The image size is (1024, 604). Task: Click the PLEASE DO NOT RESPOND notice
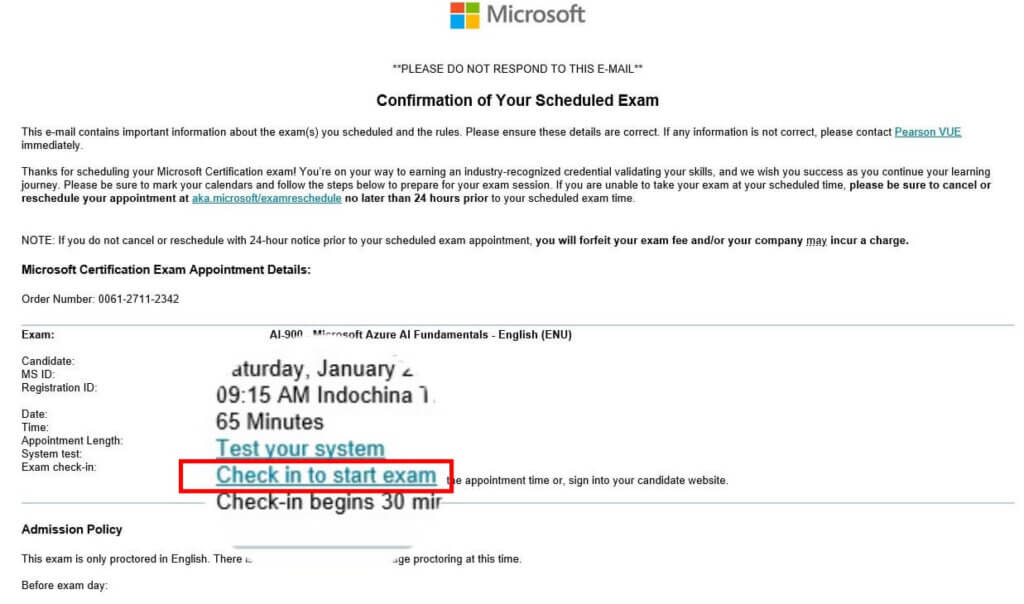(x=517, y=69)
